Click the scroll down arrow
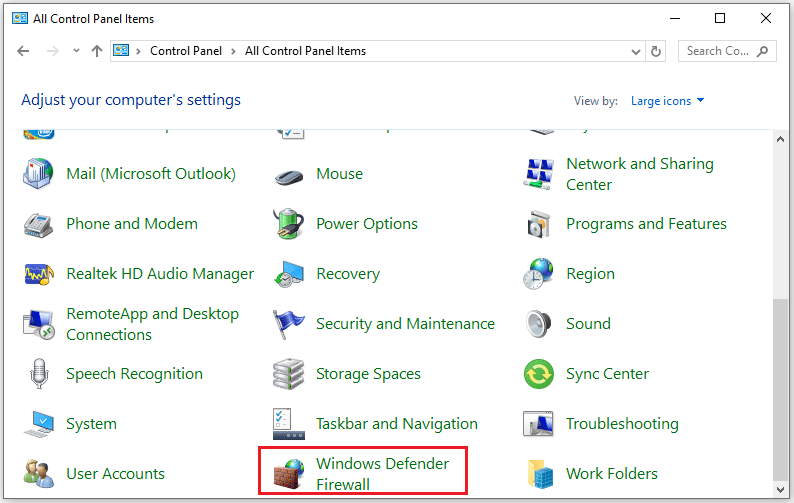Viewport: 794px width, 503px height. [780, 489]
